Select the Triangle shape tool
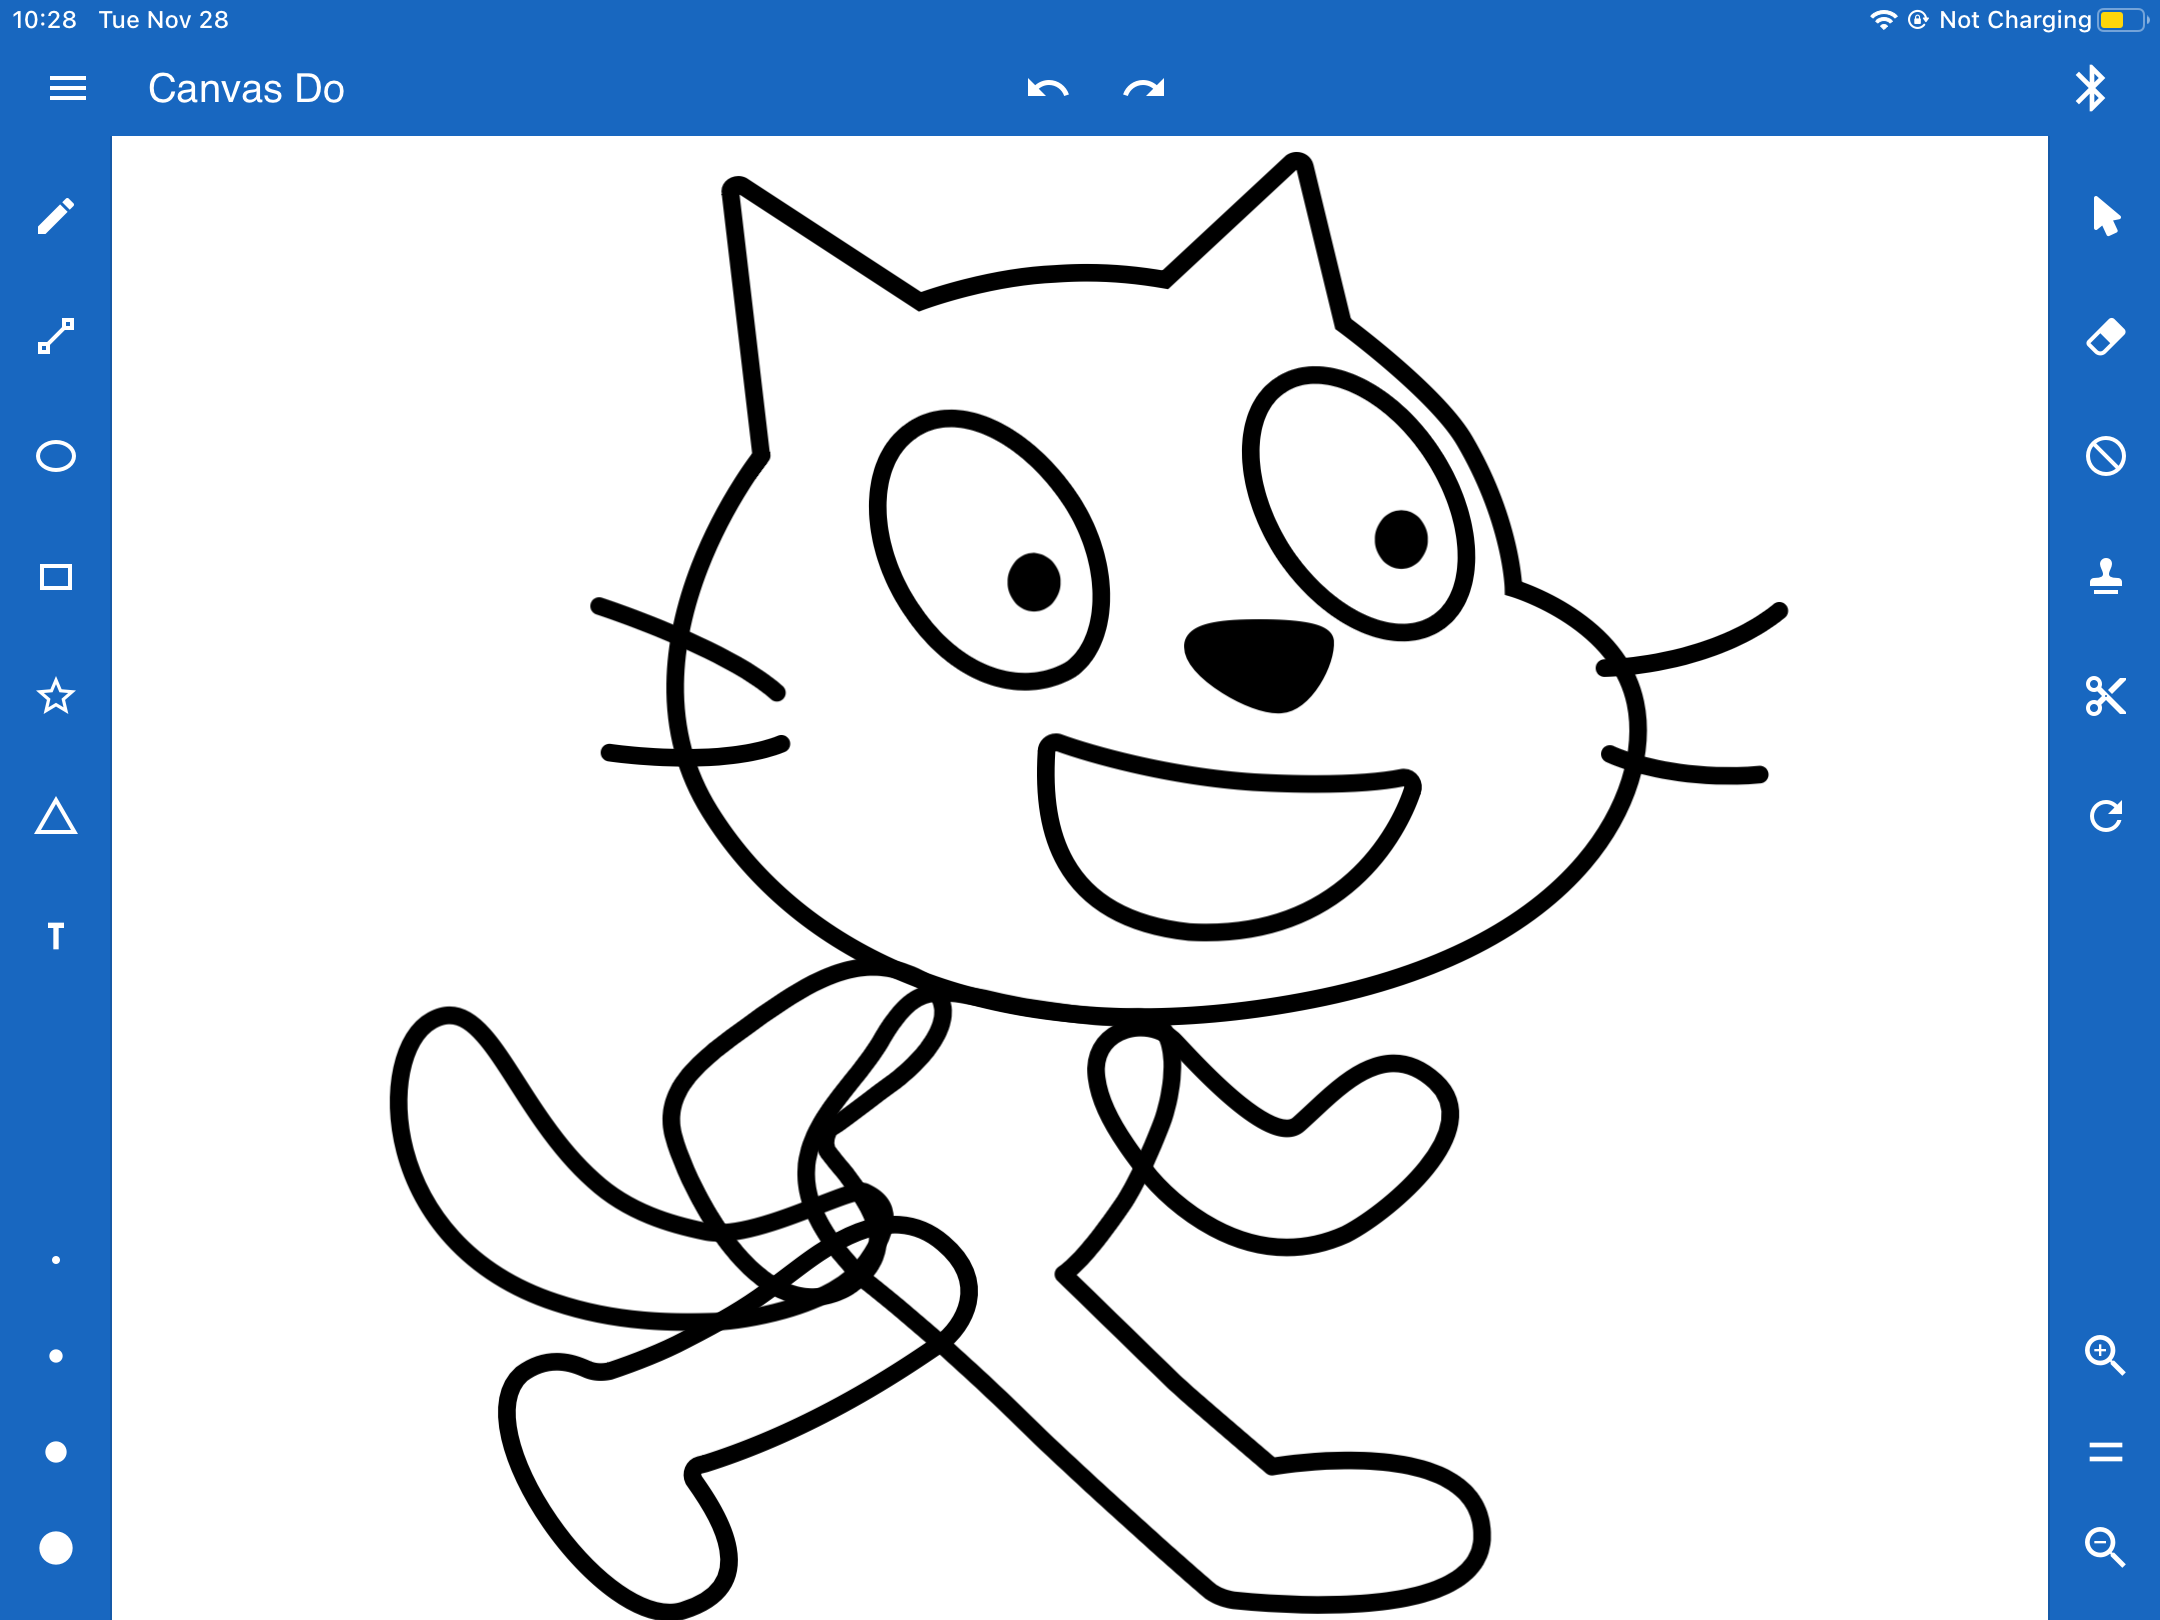The height and width of the screenshot is (1620, 2160). tap(57, 818)
